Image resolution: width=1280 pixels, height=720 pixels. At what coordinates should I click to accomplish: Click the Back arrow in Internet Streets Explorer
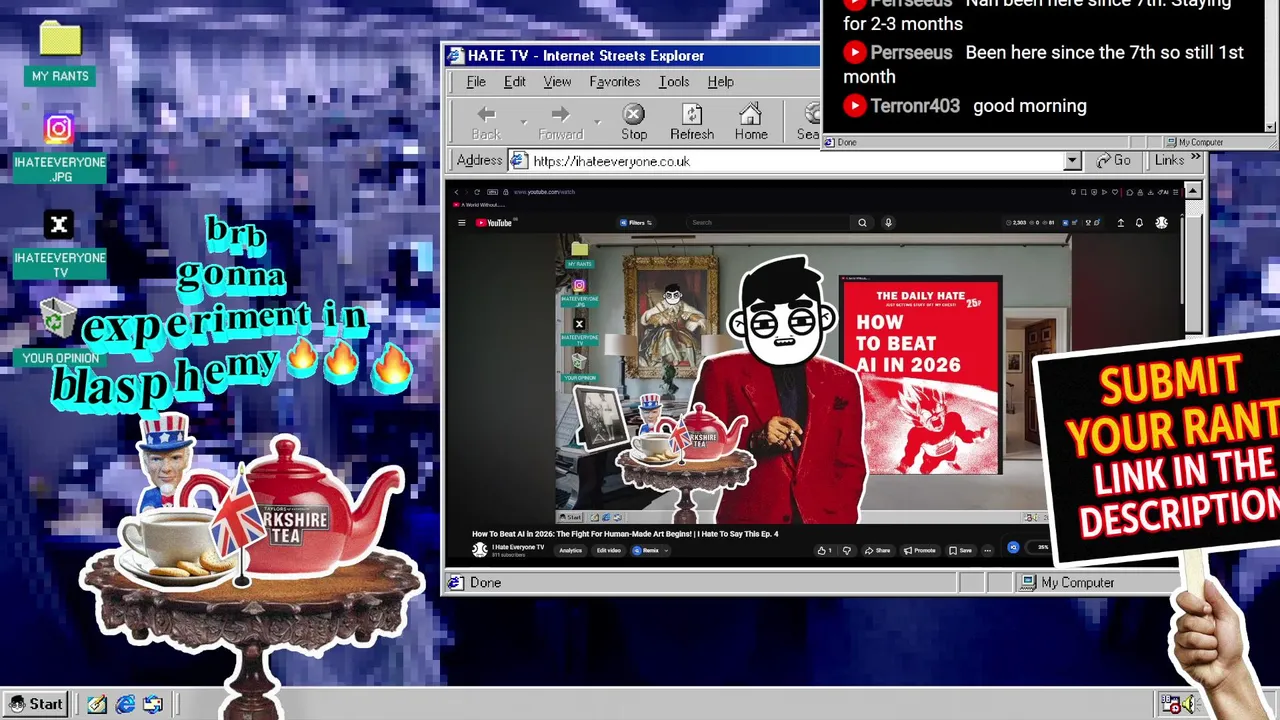tap(486, 123)
